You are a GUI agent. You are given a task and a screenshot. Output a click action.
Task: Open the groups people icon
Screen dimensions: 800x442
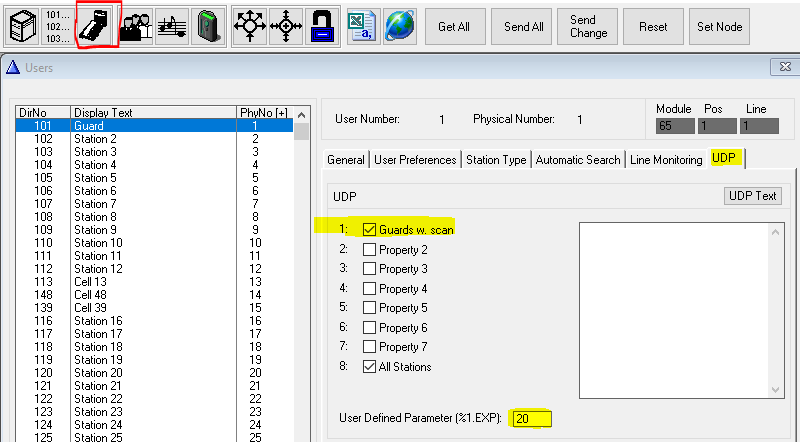136,26
